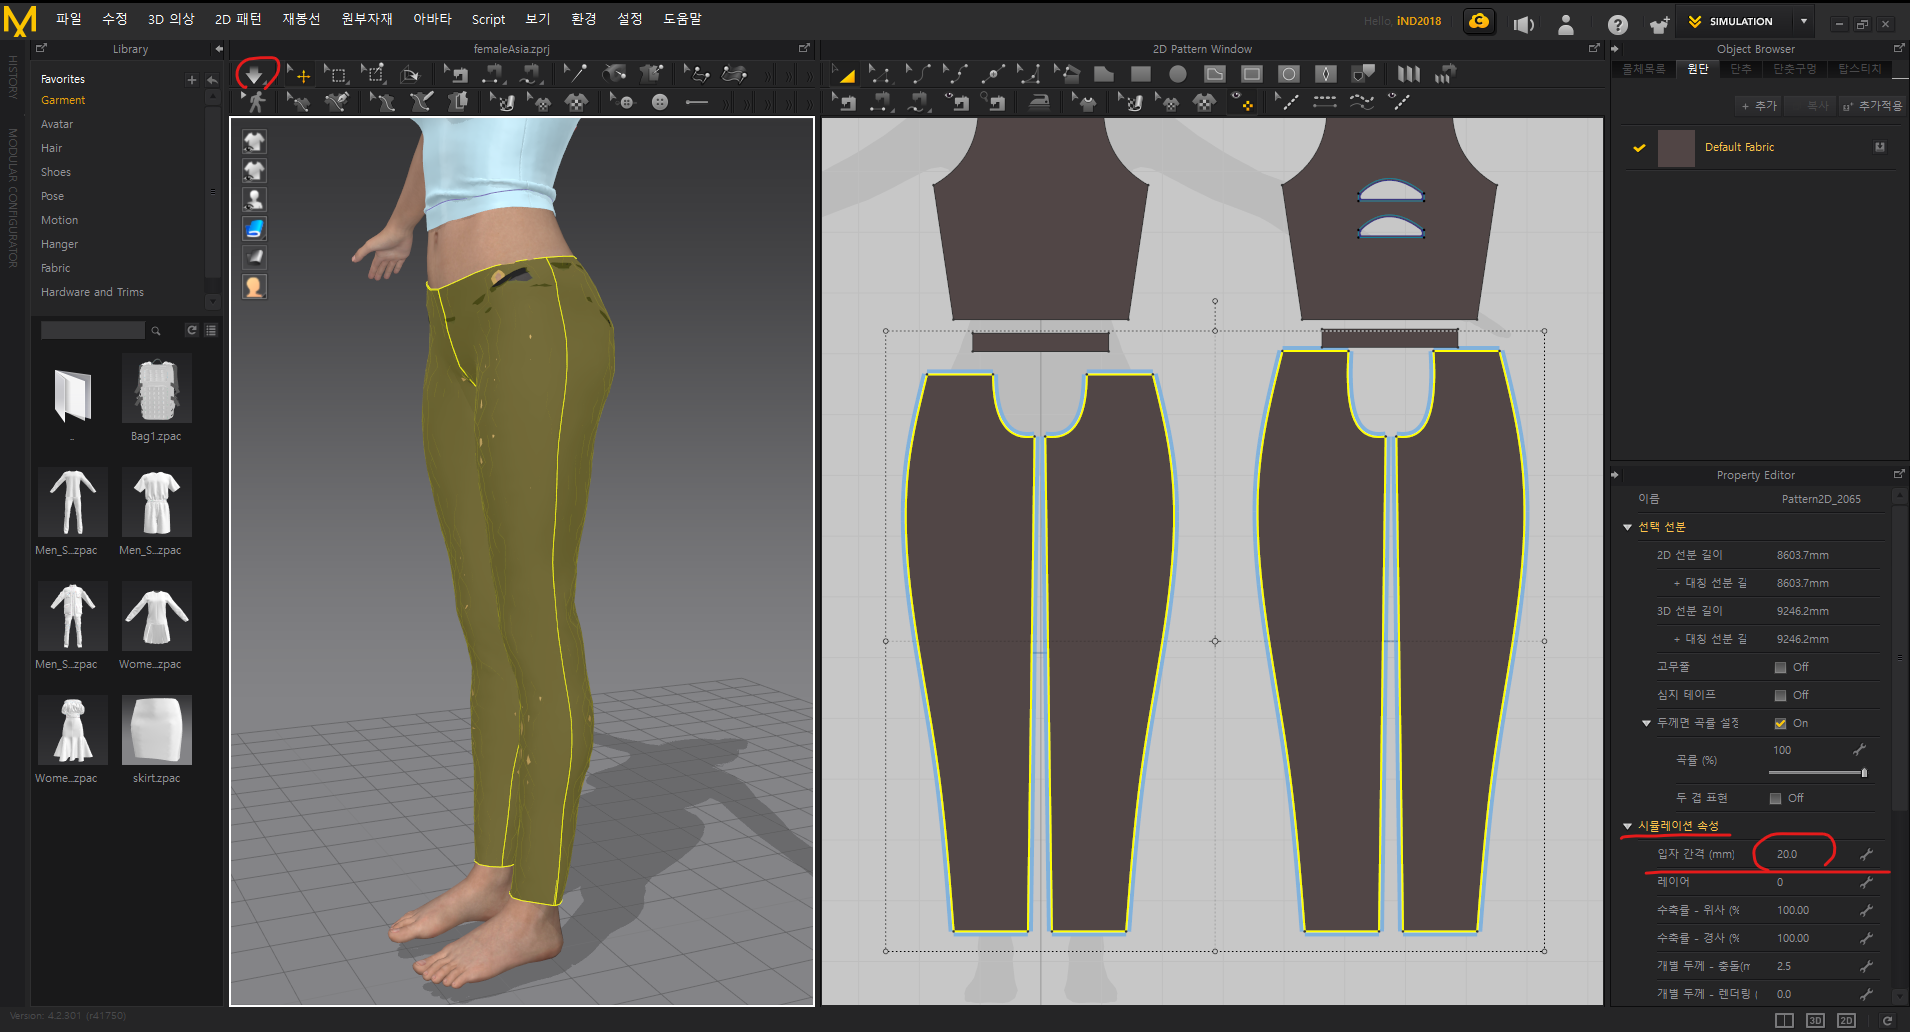
Task: Activate the Steam iron tool
Action: coord(1040,101)
